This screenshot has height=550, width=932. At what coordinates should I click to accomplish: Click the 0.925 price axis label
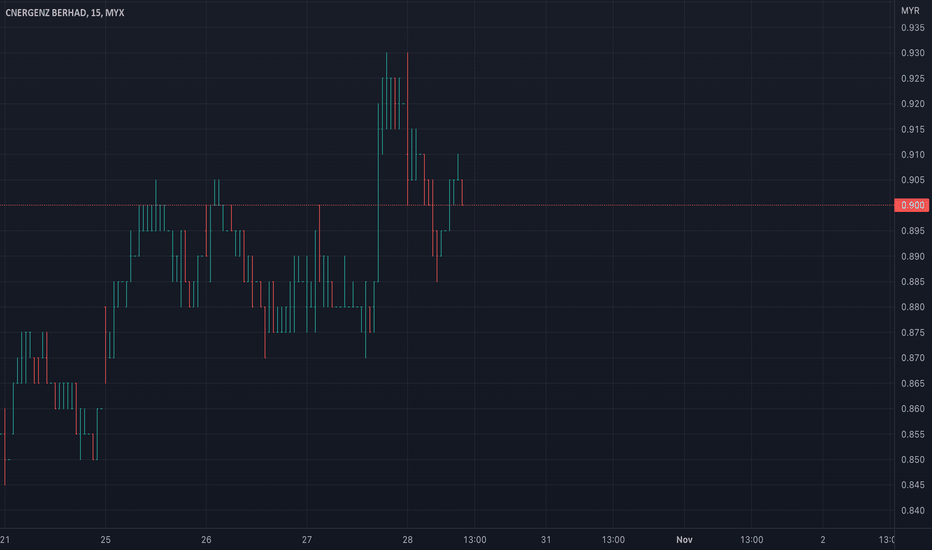912,78
